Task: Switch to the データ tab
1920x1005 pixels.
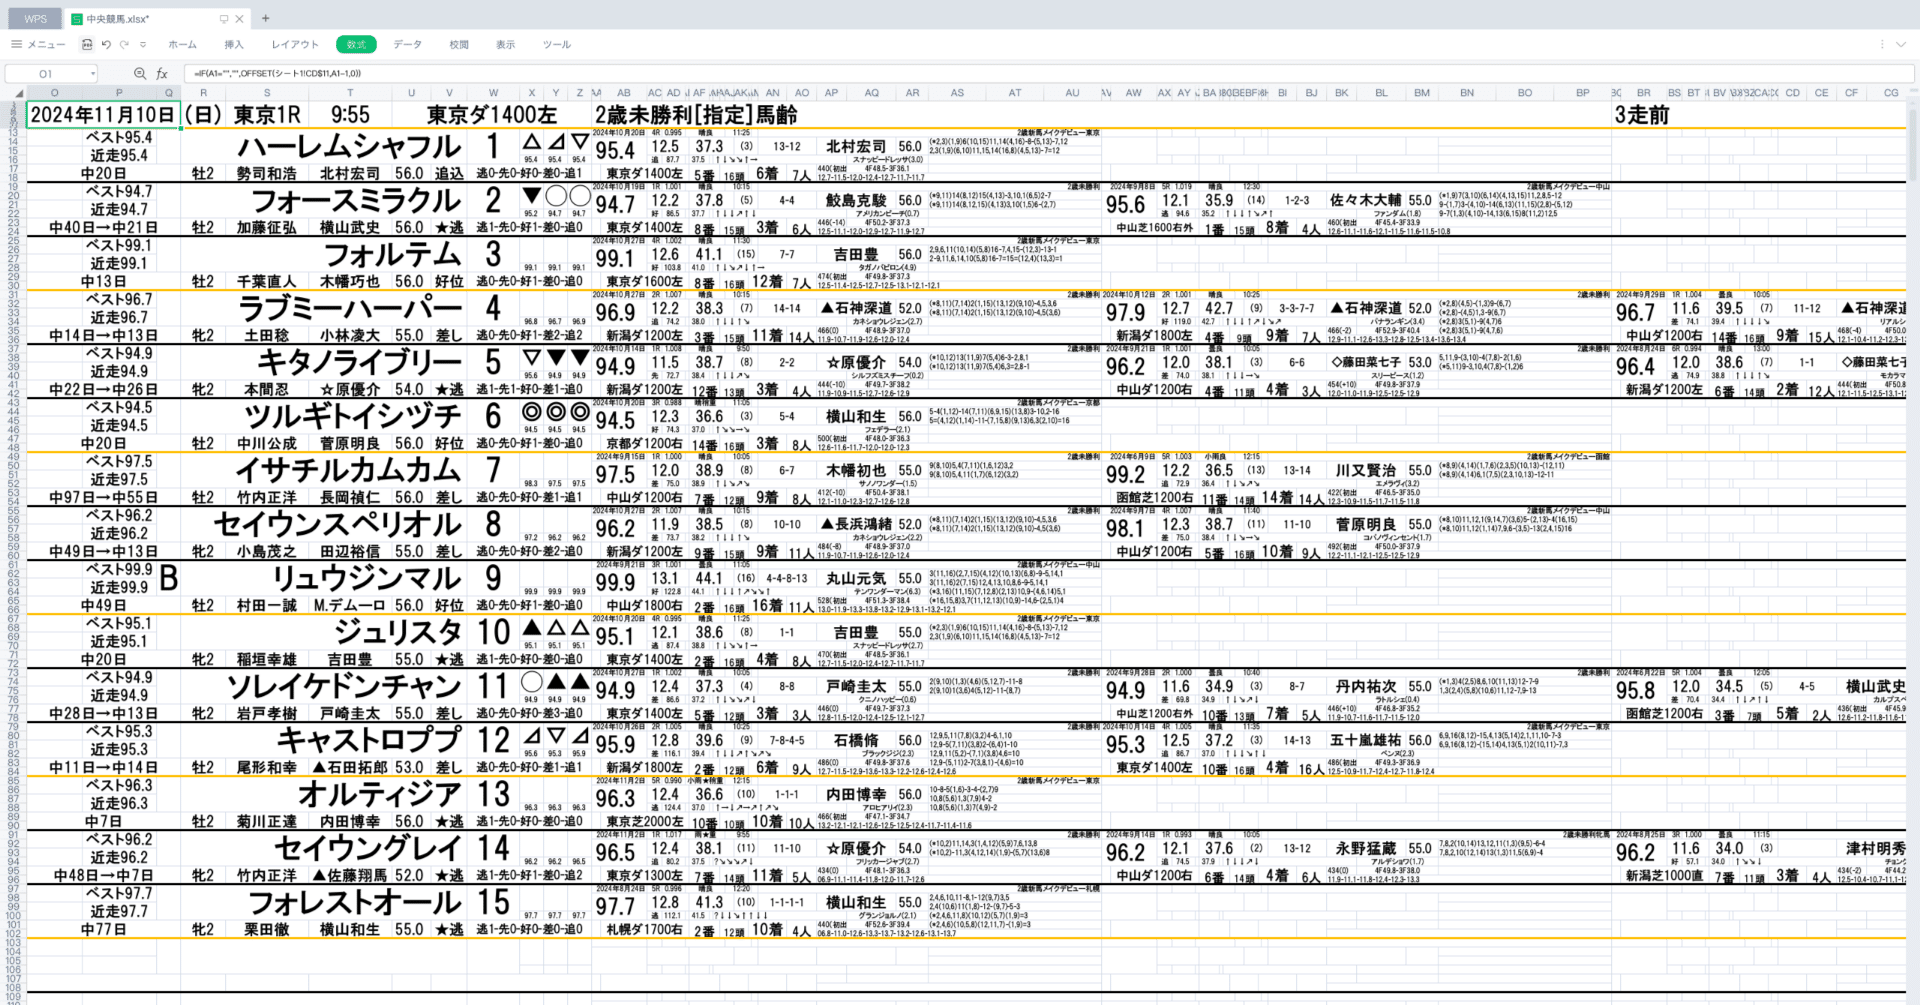Action: [x=407, y=44]
